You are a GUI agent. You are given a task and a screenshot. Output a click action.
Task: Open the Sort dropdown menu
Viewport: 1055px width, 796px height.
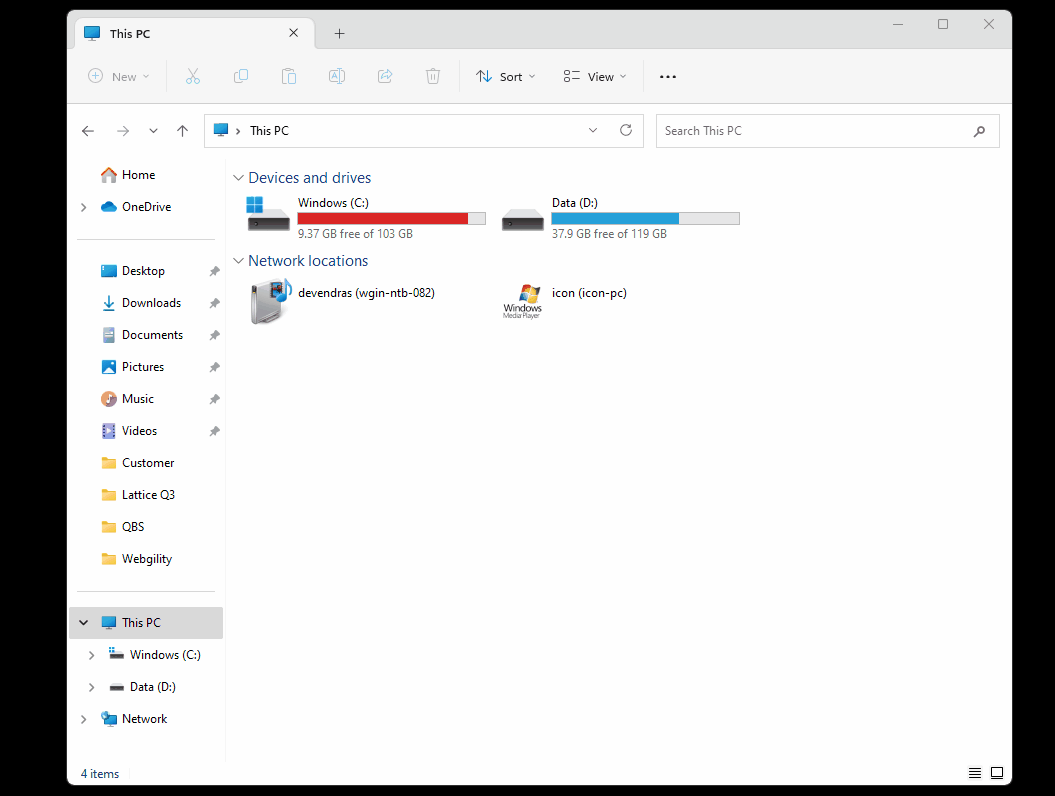point(506,76)
